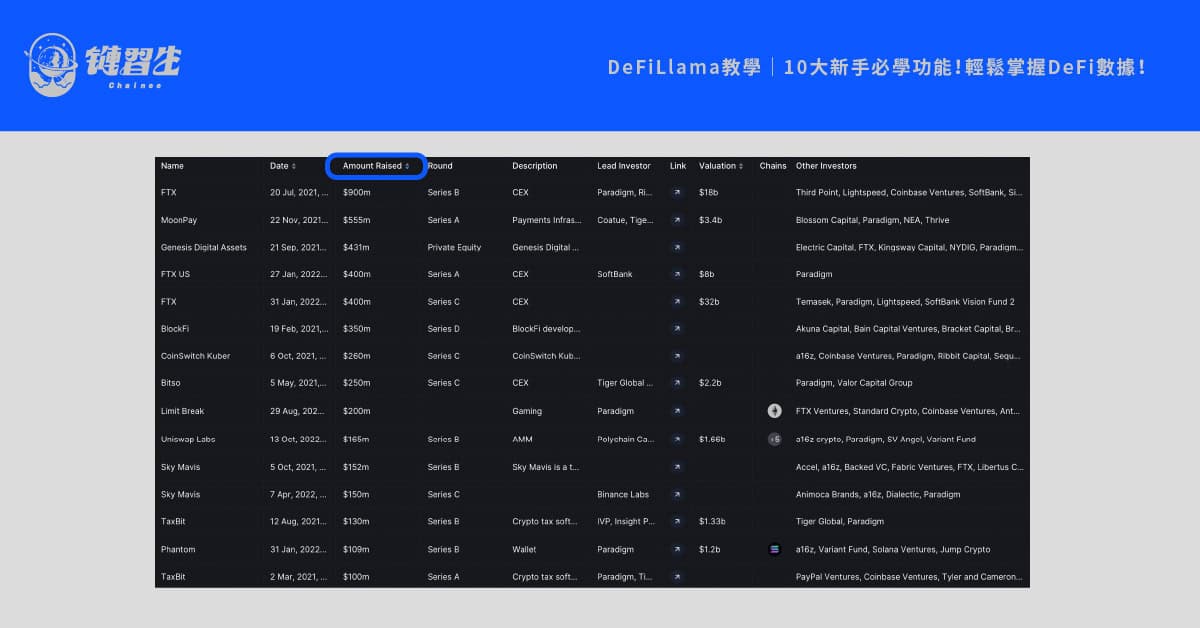Sort the table by Amount Raised
This screenshot has height=628, width=1200.
[376, 166]
